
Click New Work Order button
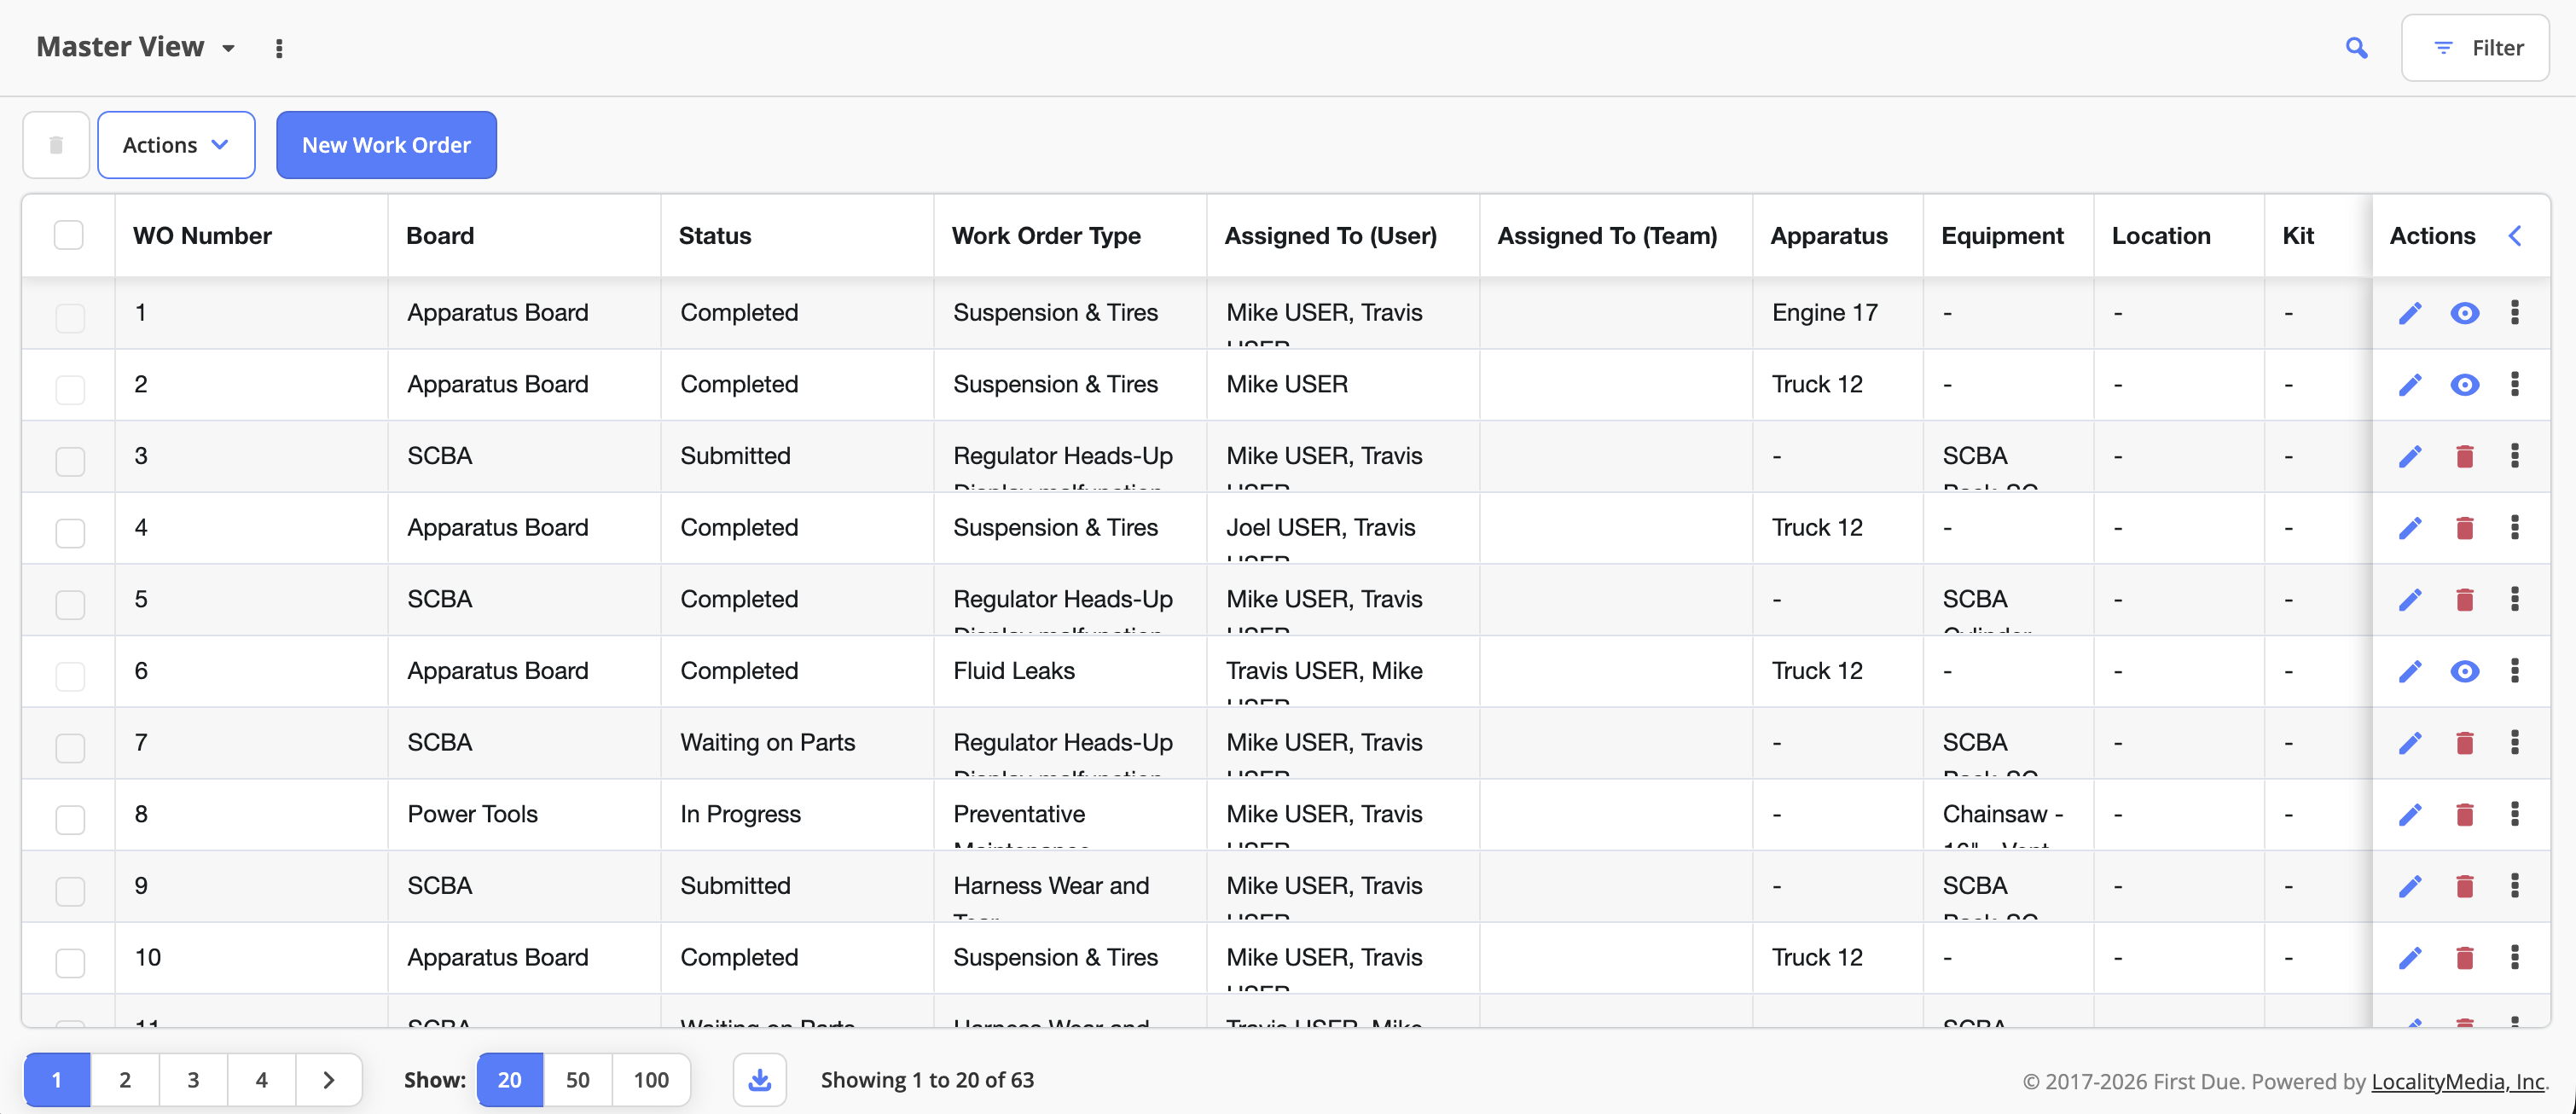[386, 145]
